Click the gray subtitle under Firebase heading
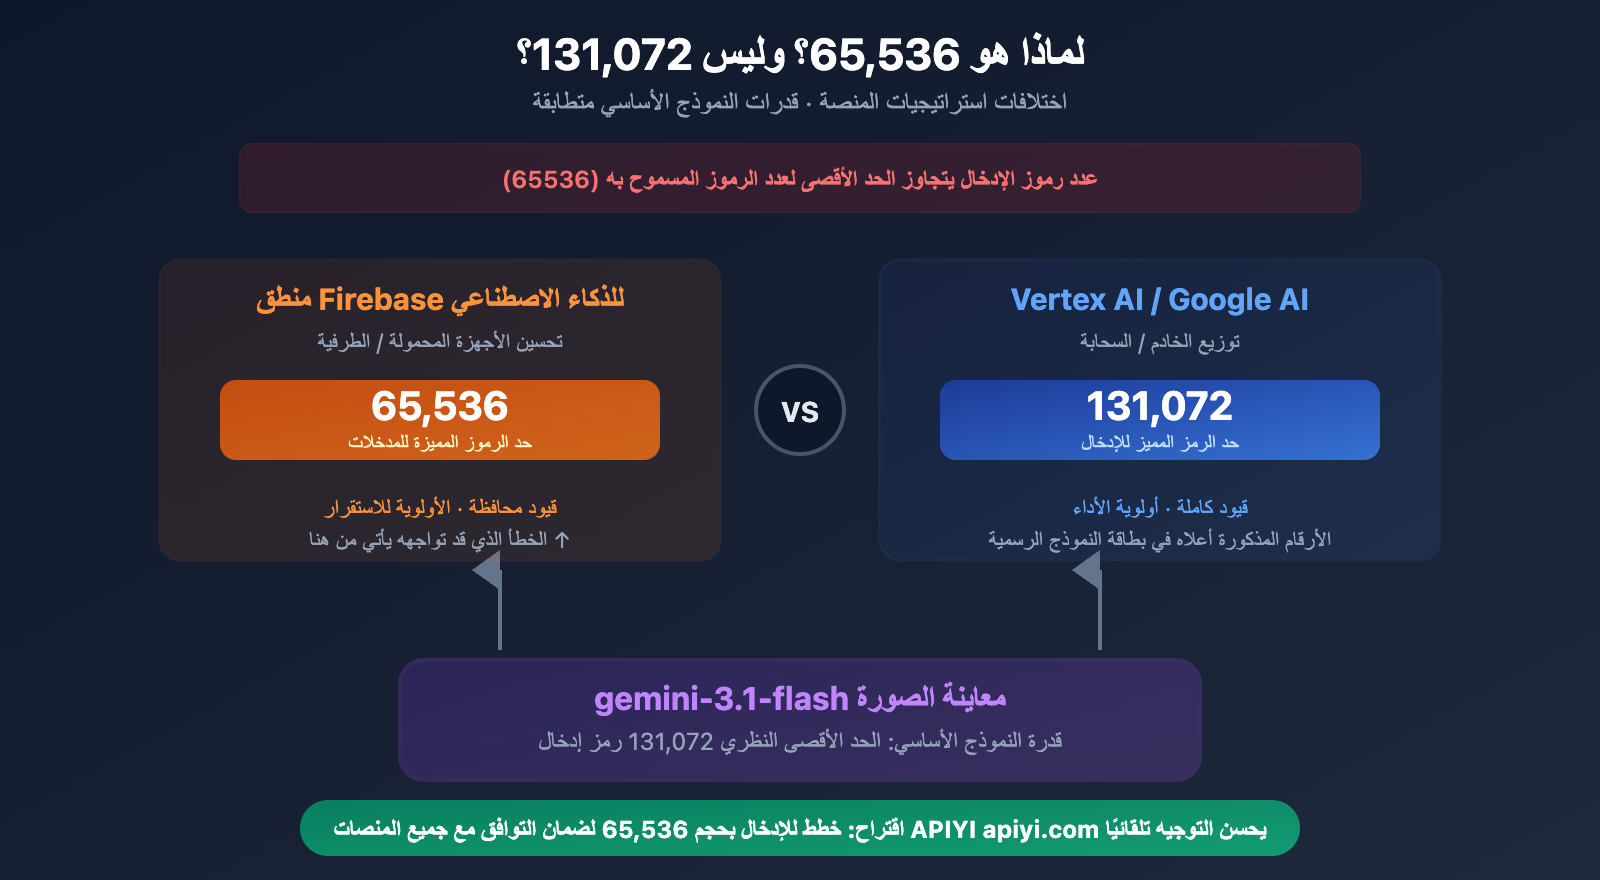 [x=440, y=342]
